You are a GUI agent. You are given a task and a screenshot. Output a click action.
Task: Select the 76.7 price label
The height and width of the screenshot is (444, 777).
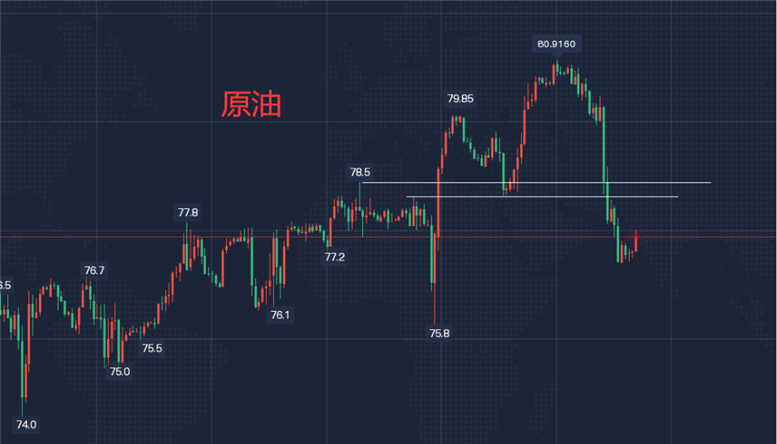[94, 271]
